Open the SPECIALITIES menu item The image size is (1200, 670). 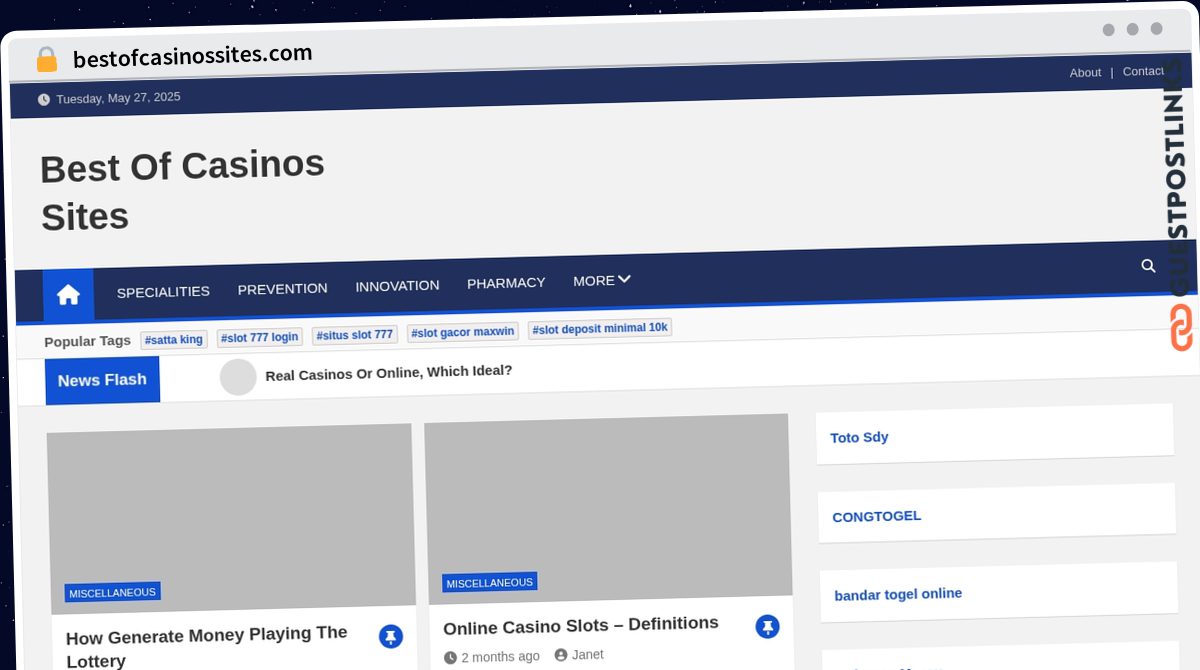pos(163,292)
